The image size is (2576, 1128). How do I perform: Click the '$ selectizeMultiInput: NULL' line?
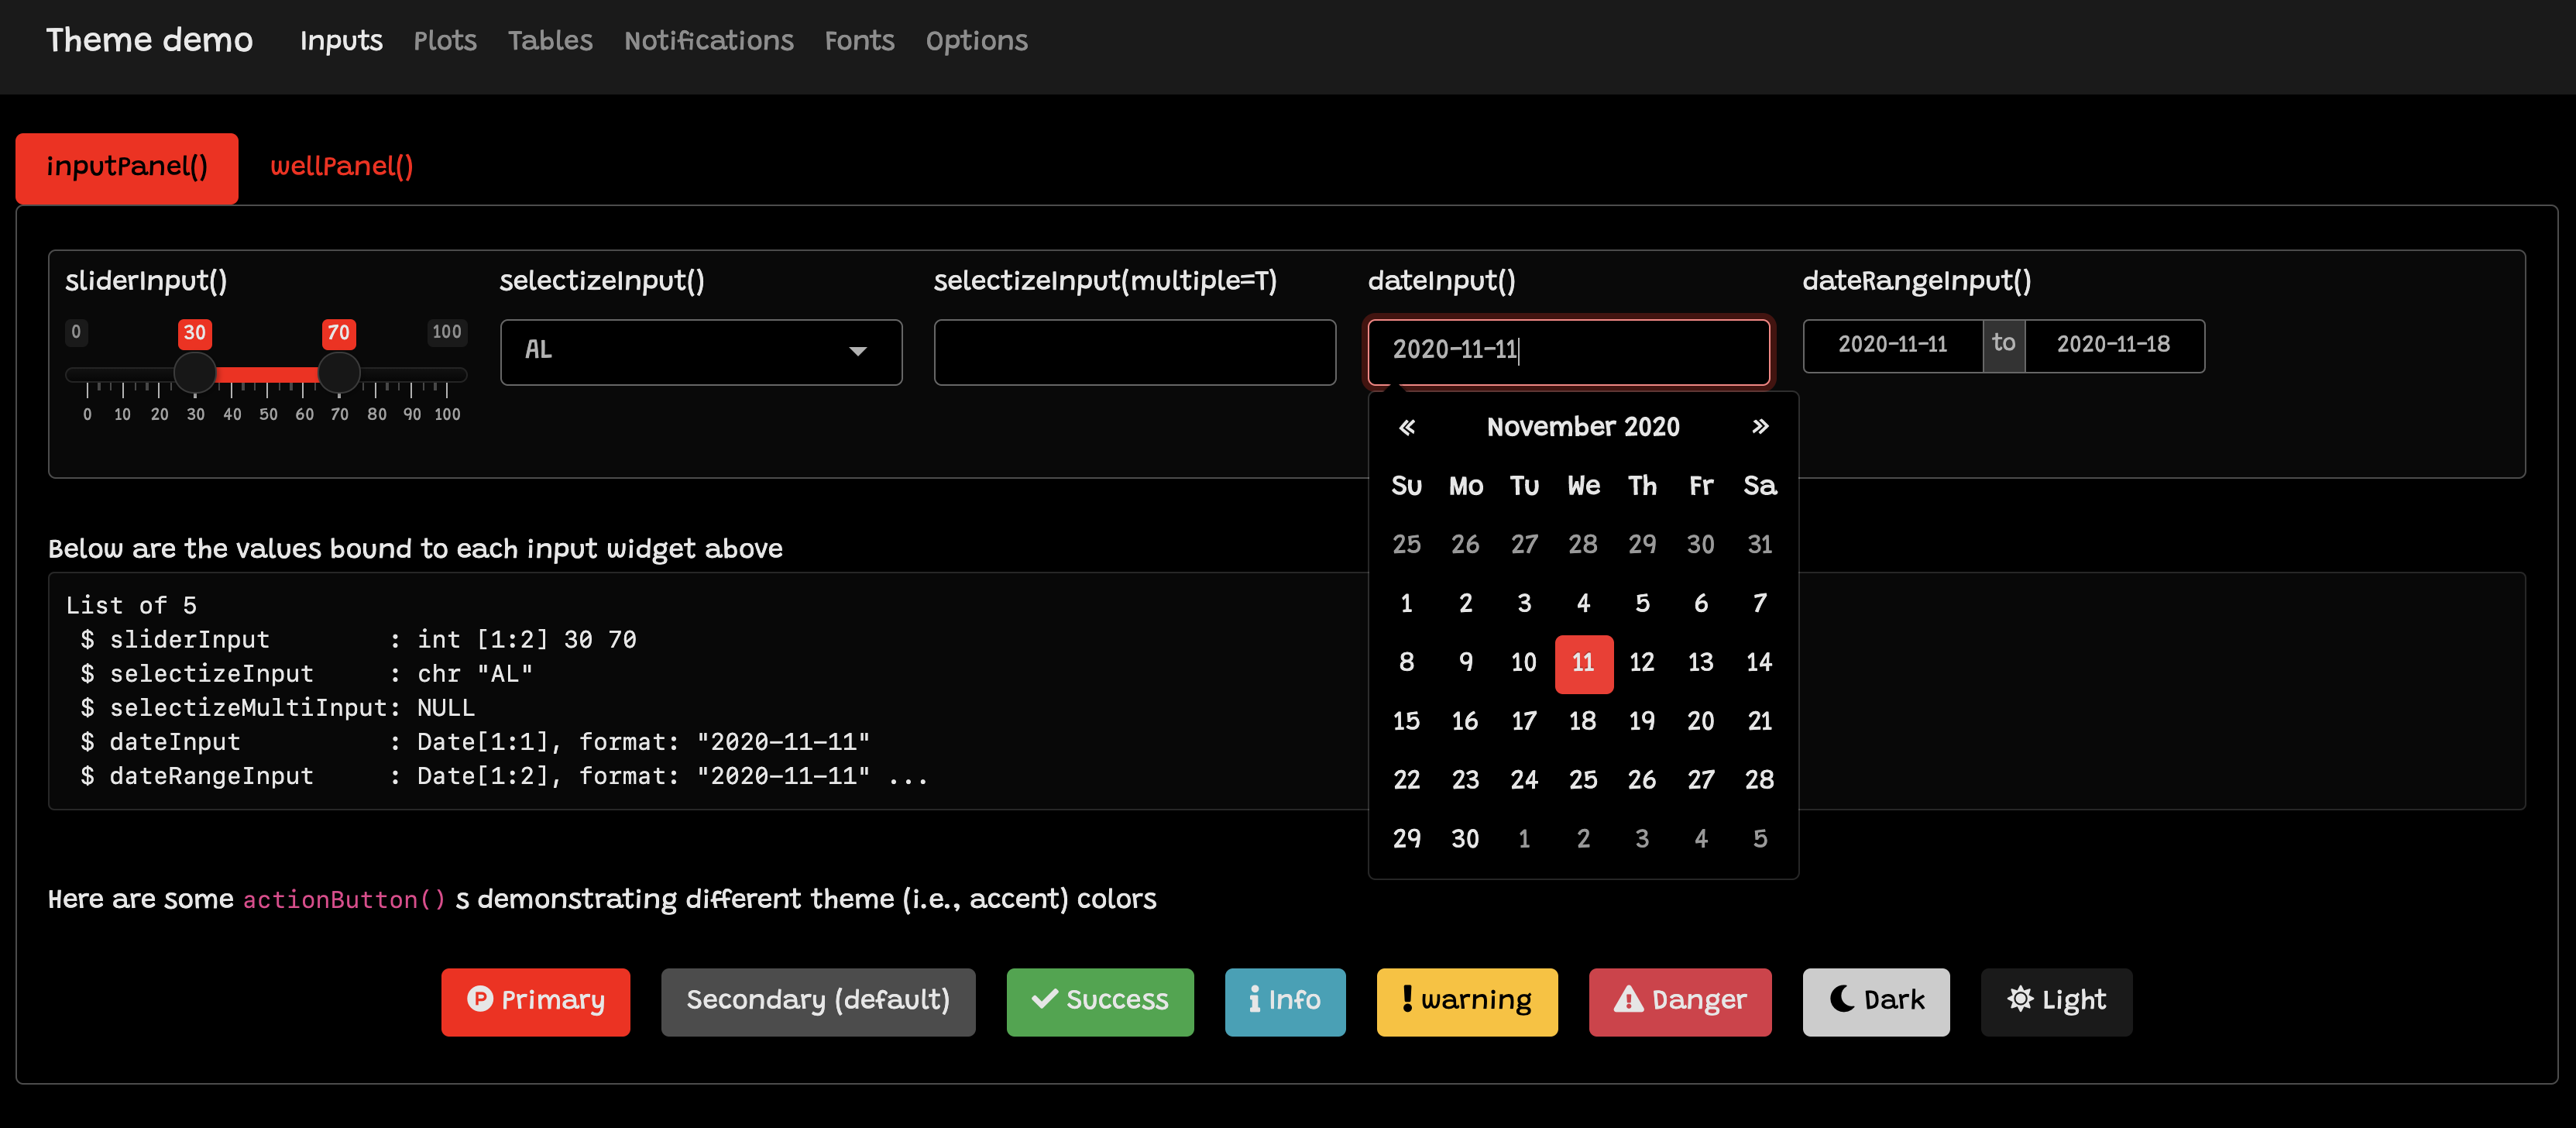pyautogui.click(x=277, y=708)
